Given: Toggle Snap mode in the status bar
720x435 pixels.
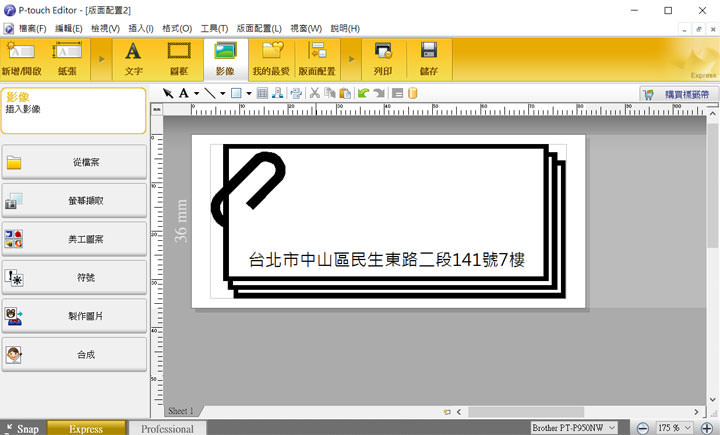Looking at the screenshot, I should tap(20, 428).
